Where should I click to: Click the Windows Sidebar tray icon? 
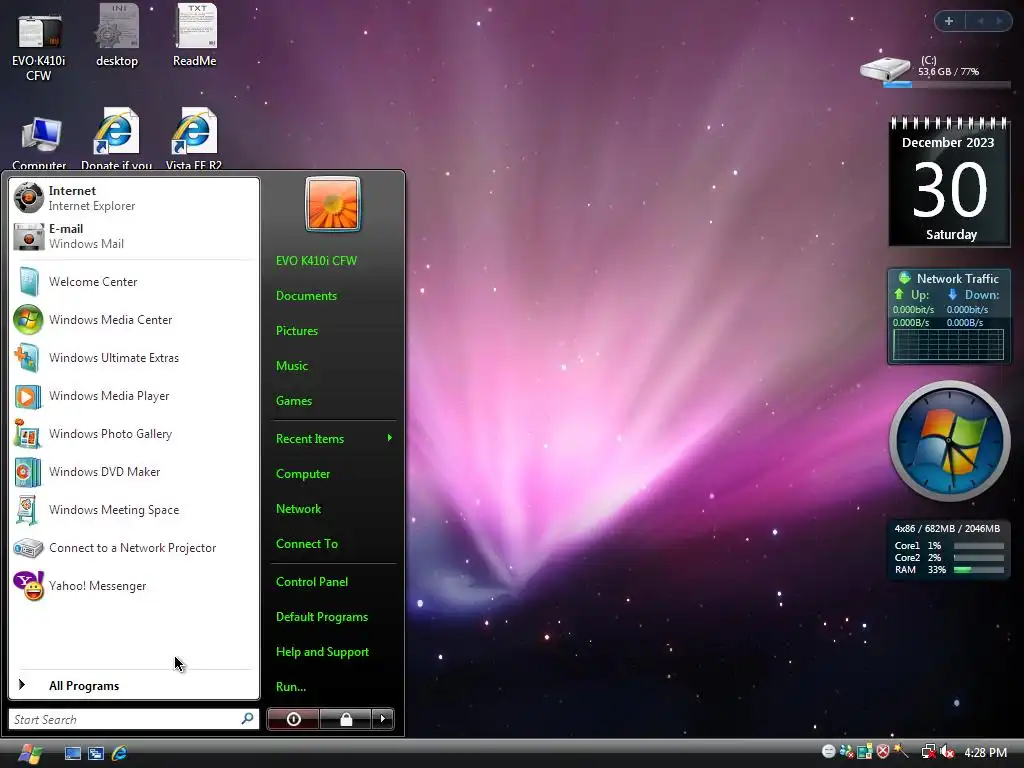865,752
